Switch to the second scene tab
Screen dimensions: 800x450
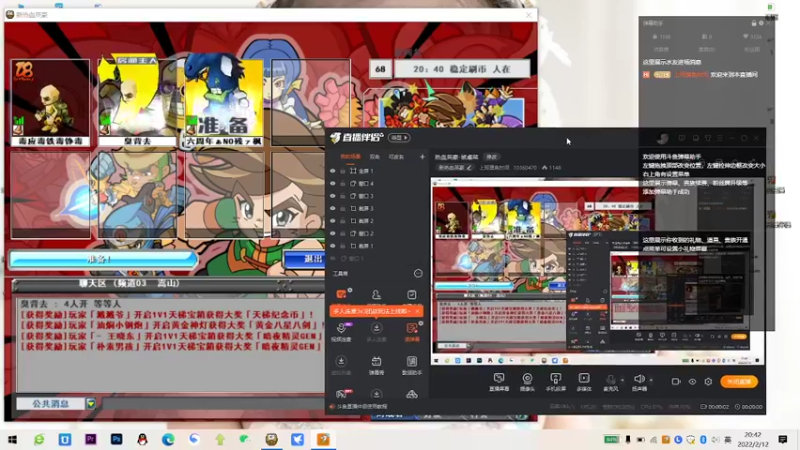coord(374,157)
